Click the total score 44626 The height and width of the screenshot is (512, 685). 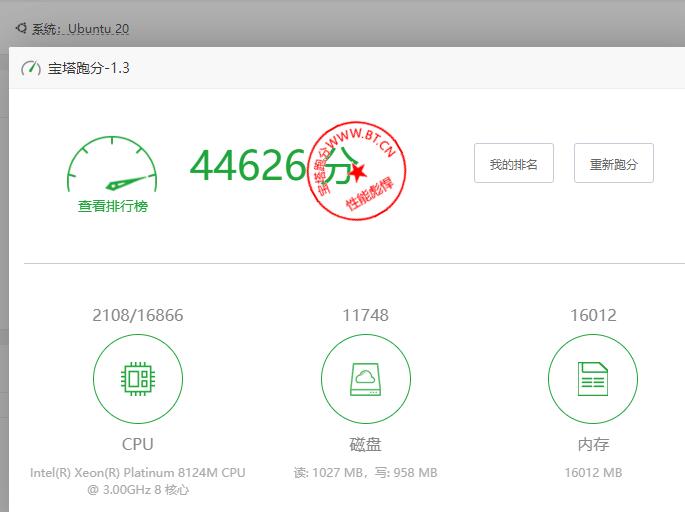tap(248, 166)
